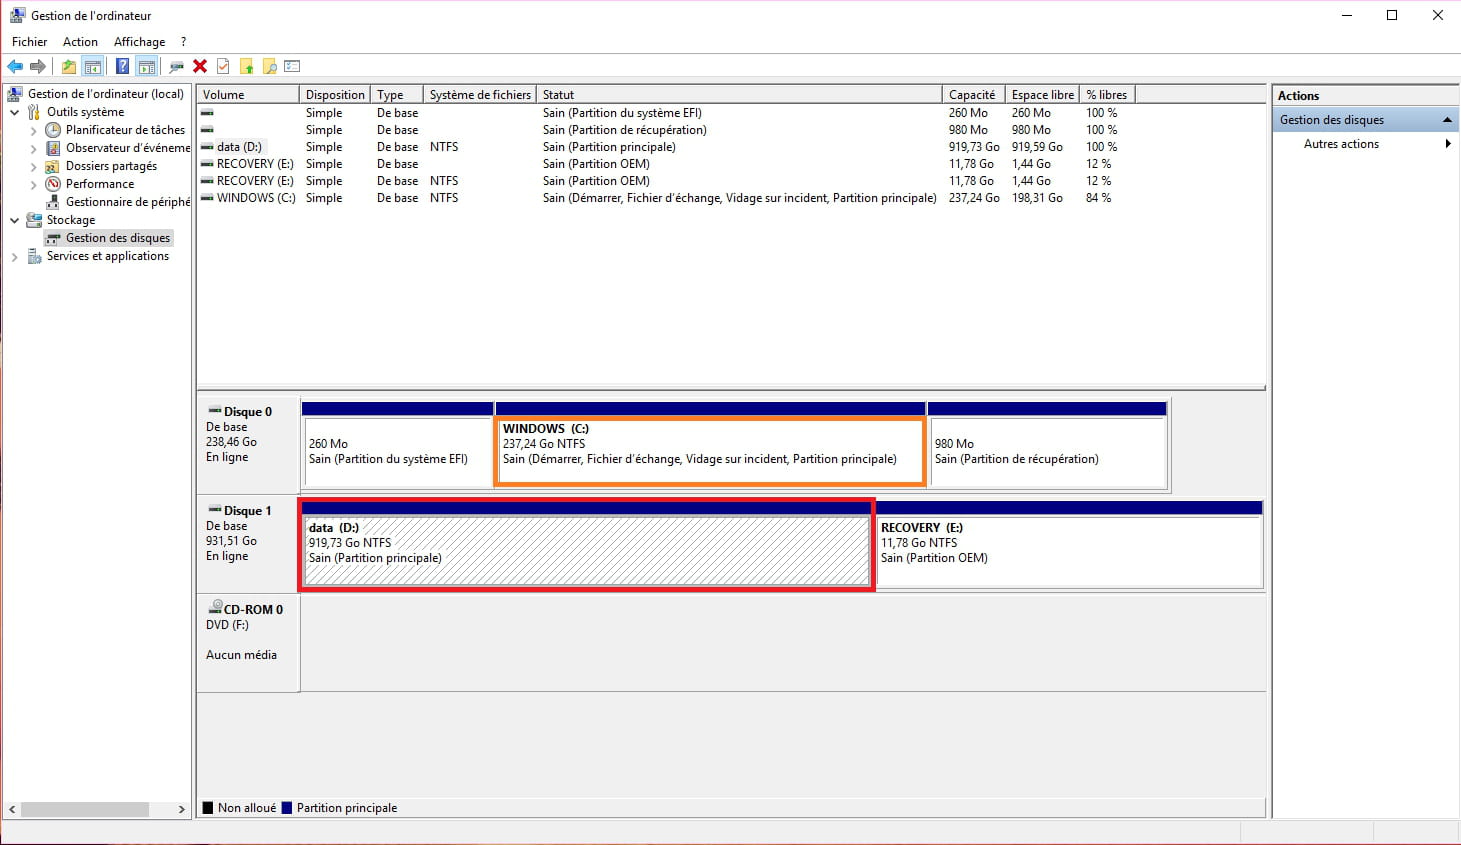Image resolution: width=1461 pixels, height=845 pixels.
Task: Click the drive connection icon in the toolbar
Action: click(x=176, y=67)
